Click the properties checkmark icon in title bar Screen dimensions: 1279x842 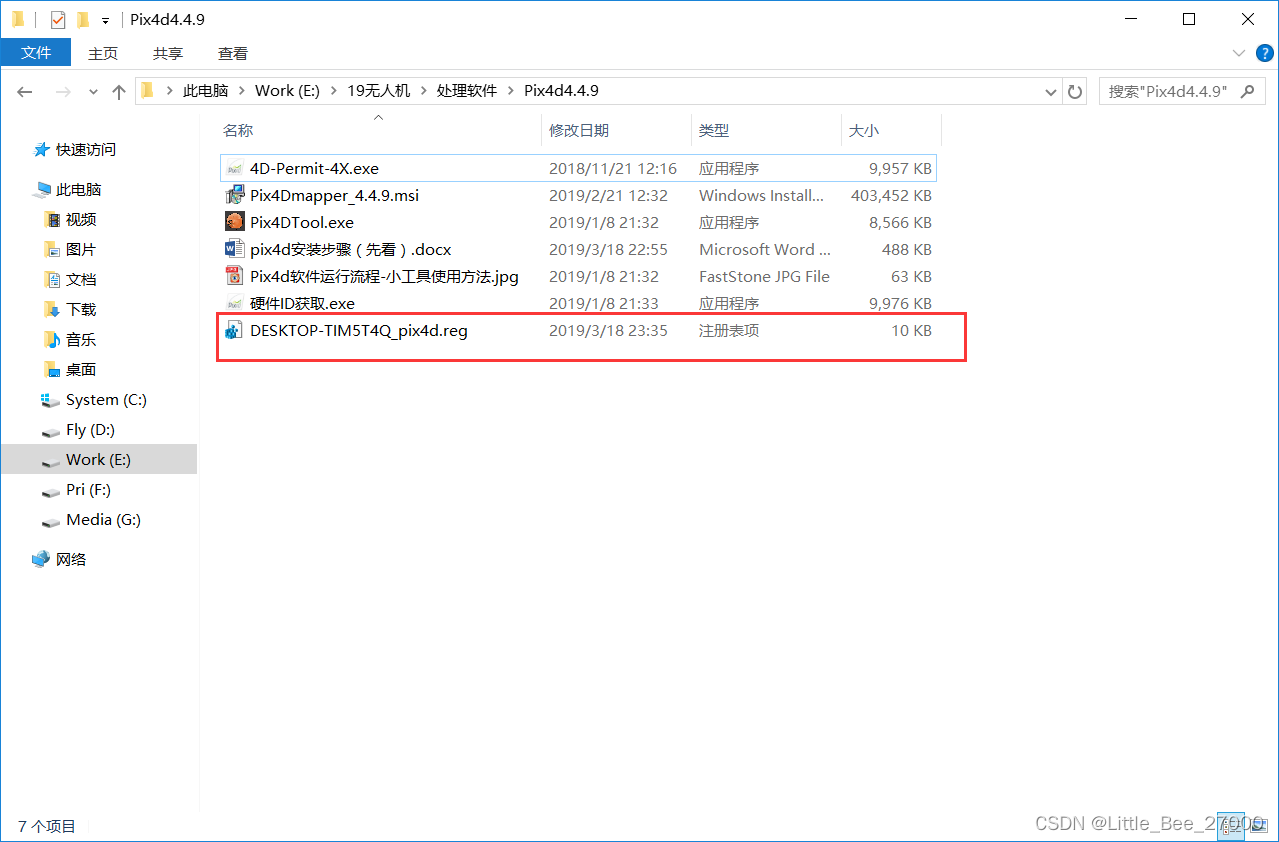click(57, 19)
